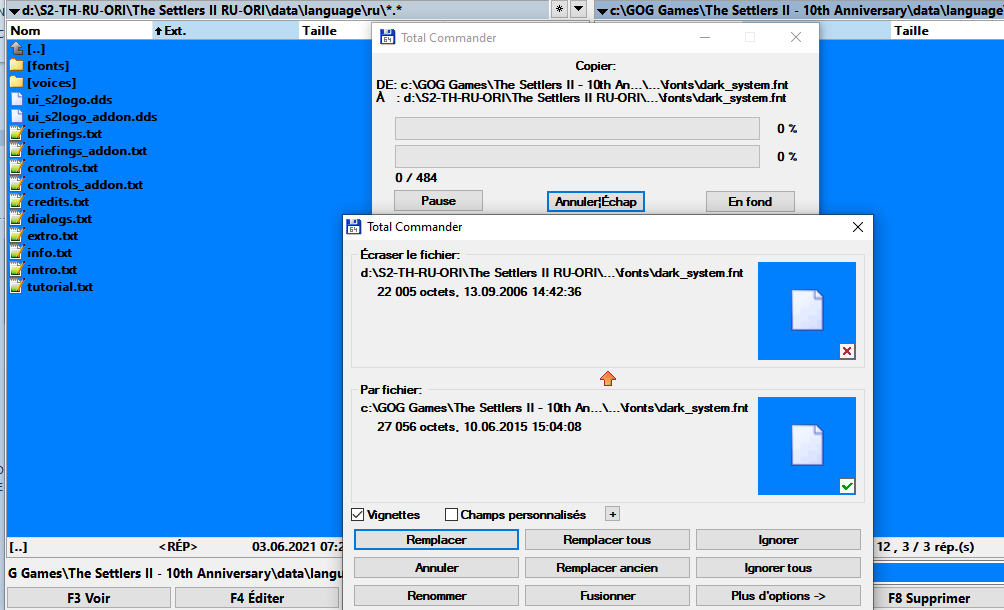Click the extro.txt file icon
Screen dimensions: 1004x610
click(17, 236)
